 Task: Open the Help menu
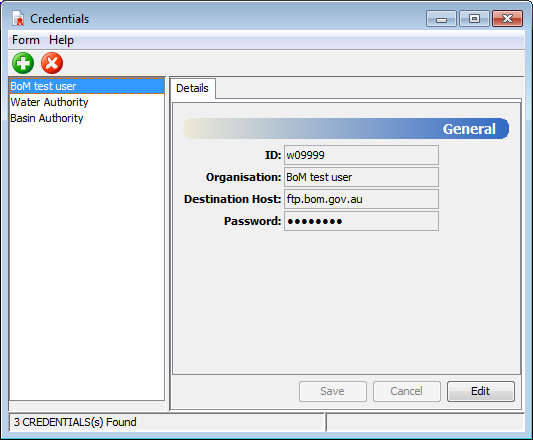pyautogui.click(x=61, y=40)
